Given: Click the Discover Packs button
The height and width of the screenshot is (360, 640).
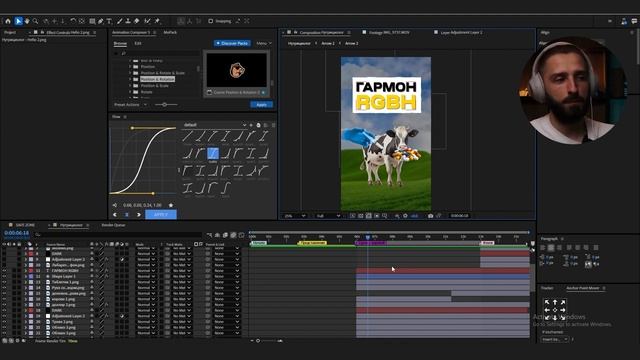Looking at the screenshot, I should coord(232,43).
